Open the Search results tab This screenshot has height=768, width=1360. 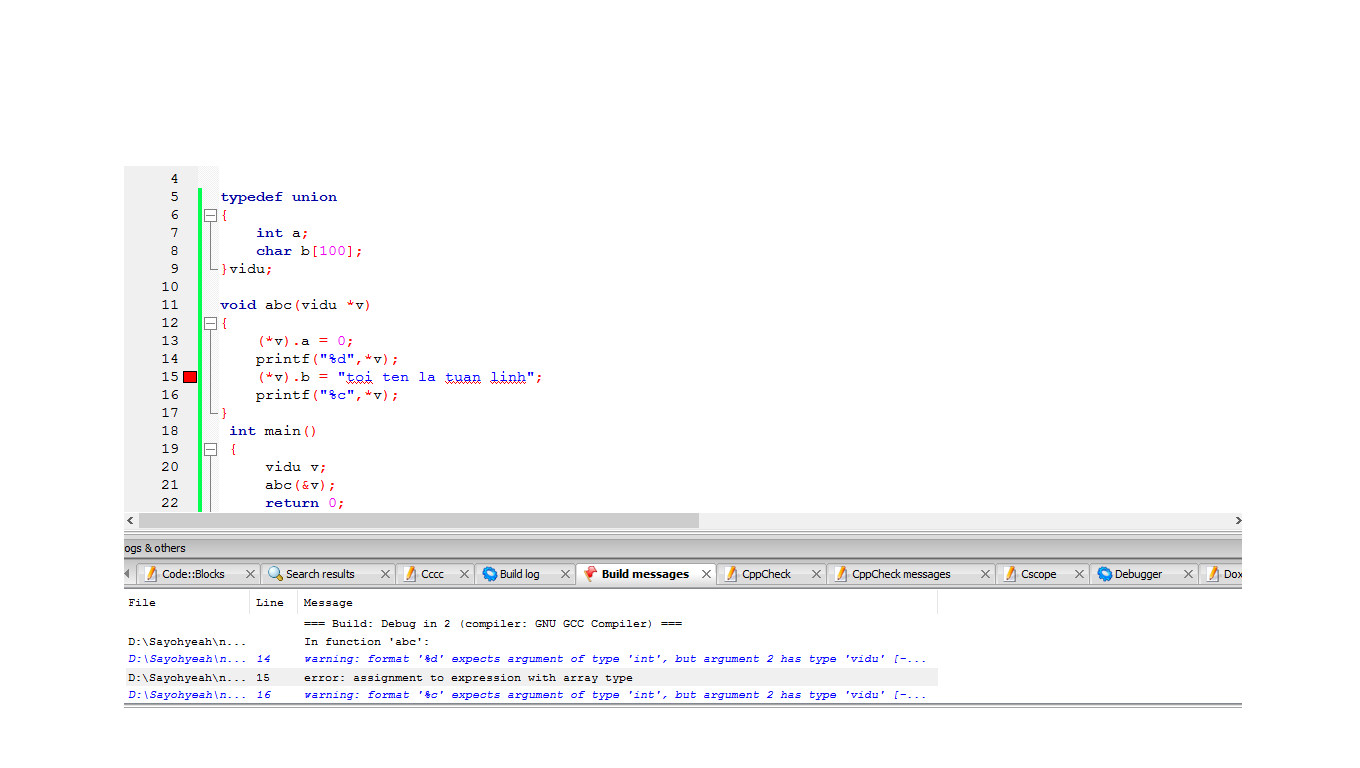(x=319, y=574)
